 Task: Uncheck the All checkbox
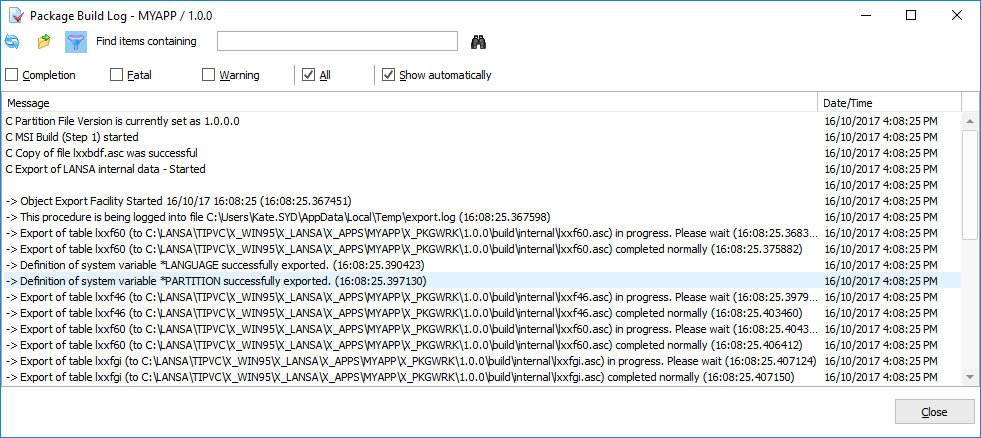[x=308, y=75]
